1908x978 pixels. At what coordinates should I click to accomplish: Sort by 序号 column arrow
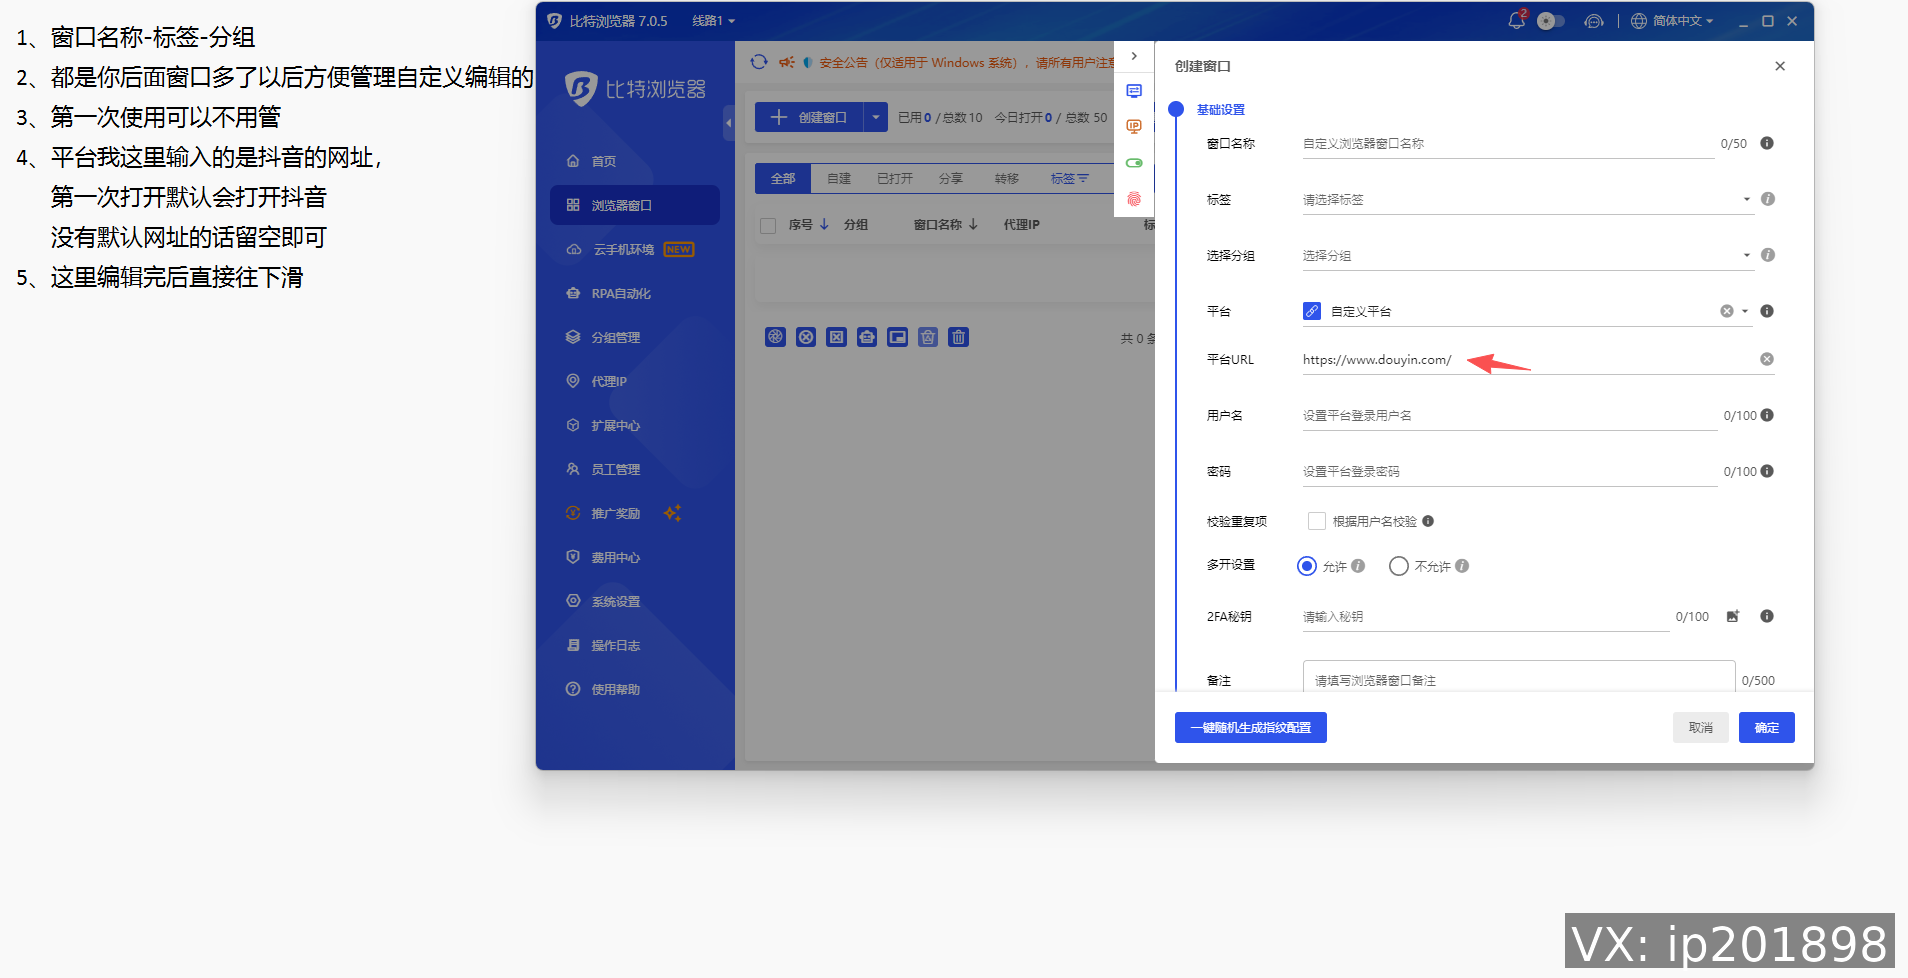pos(824,224)
